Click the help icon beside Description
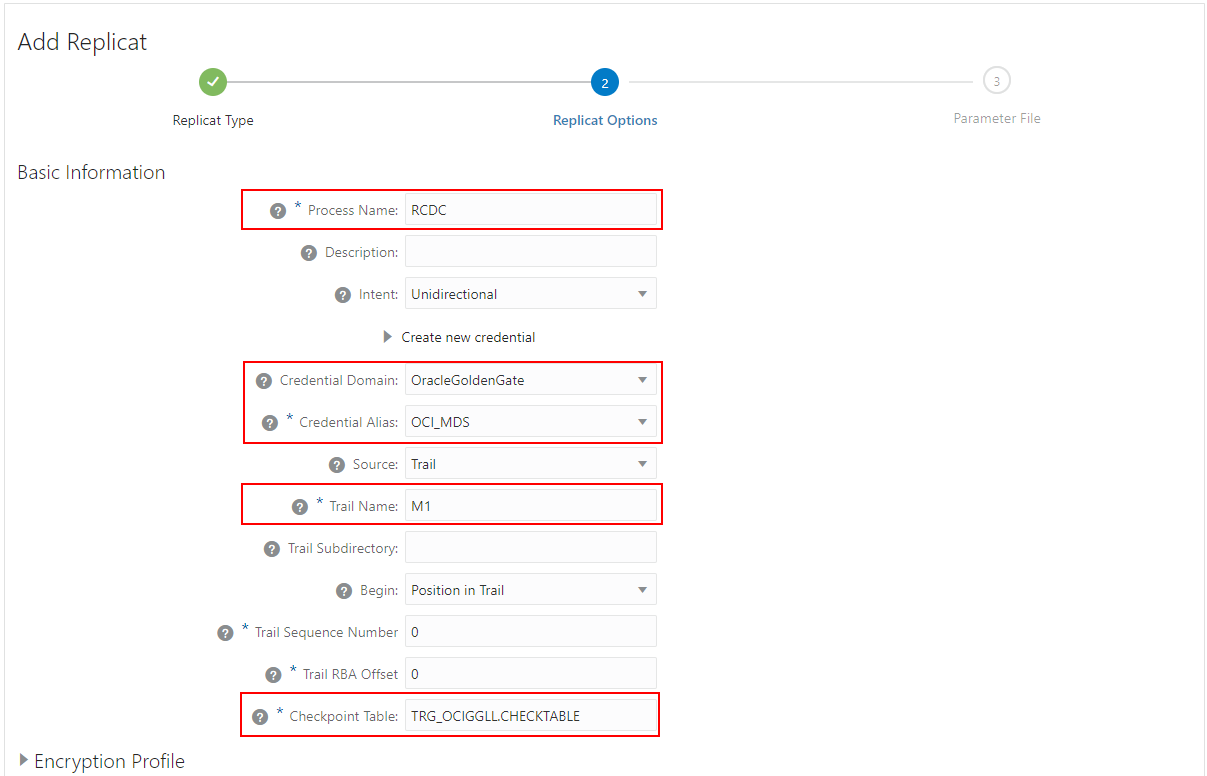 click(309, 253)
